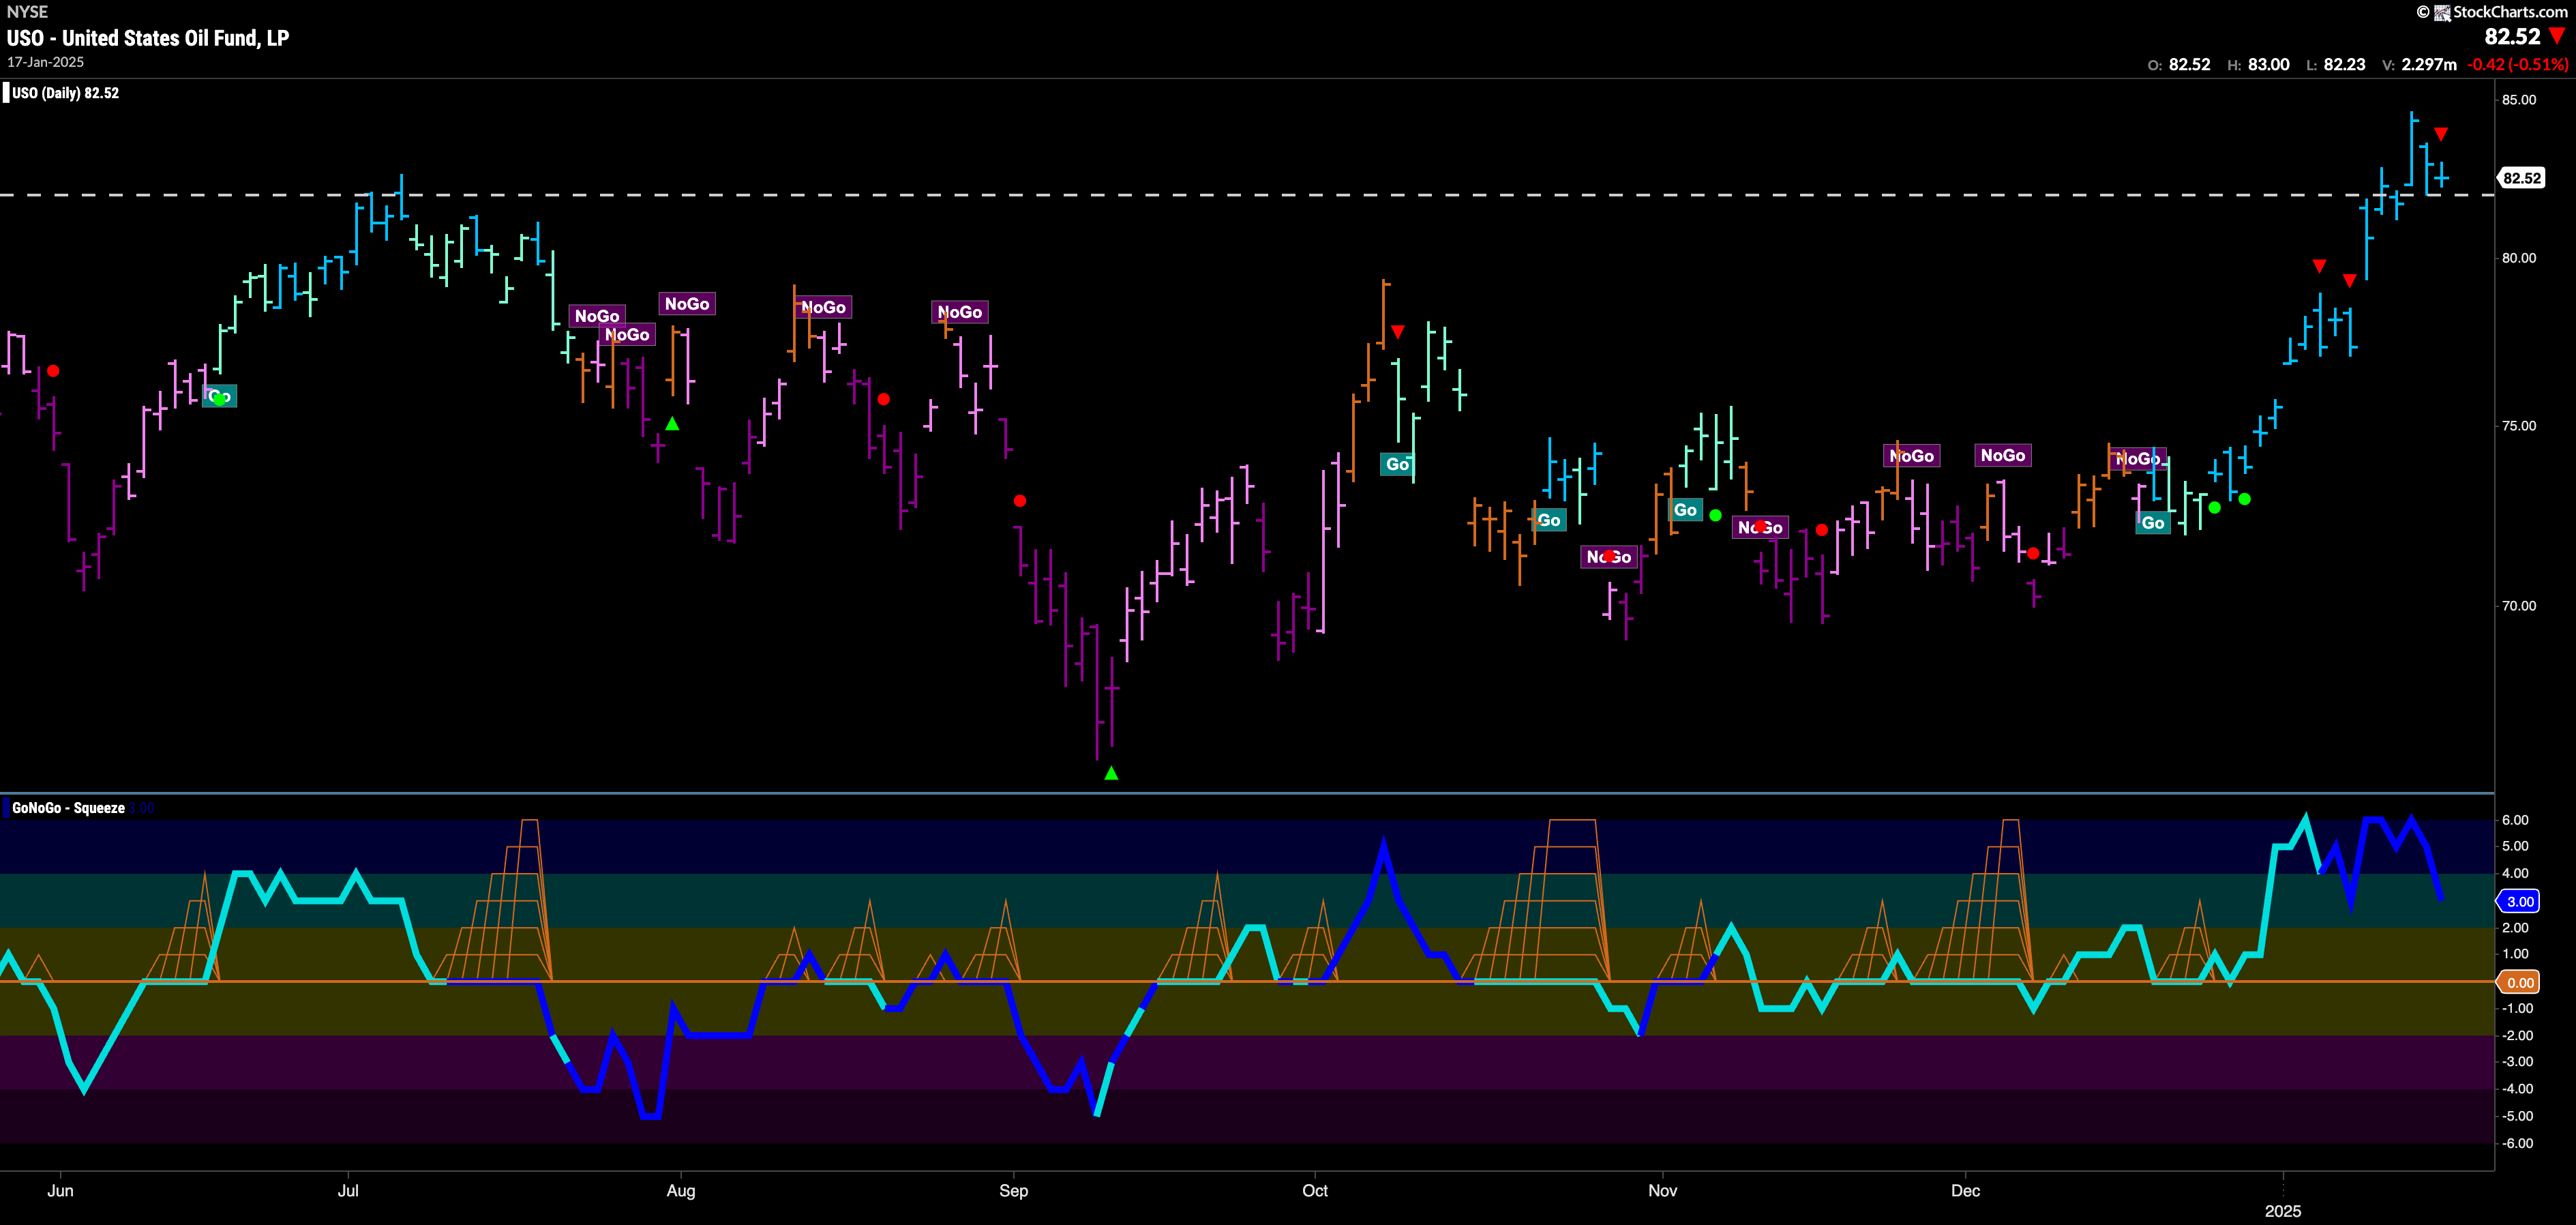
Task: Click the 2025 year label on the time axis
Action: (x=2283, y=1211)
